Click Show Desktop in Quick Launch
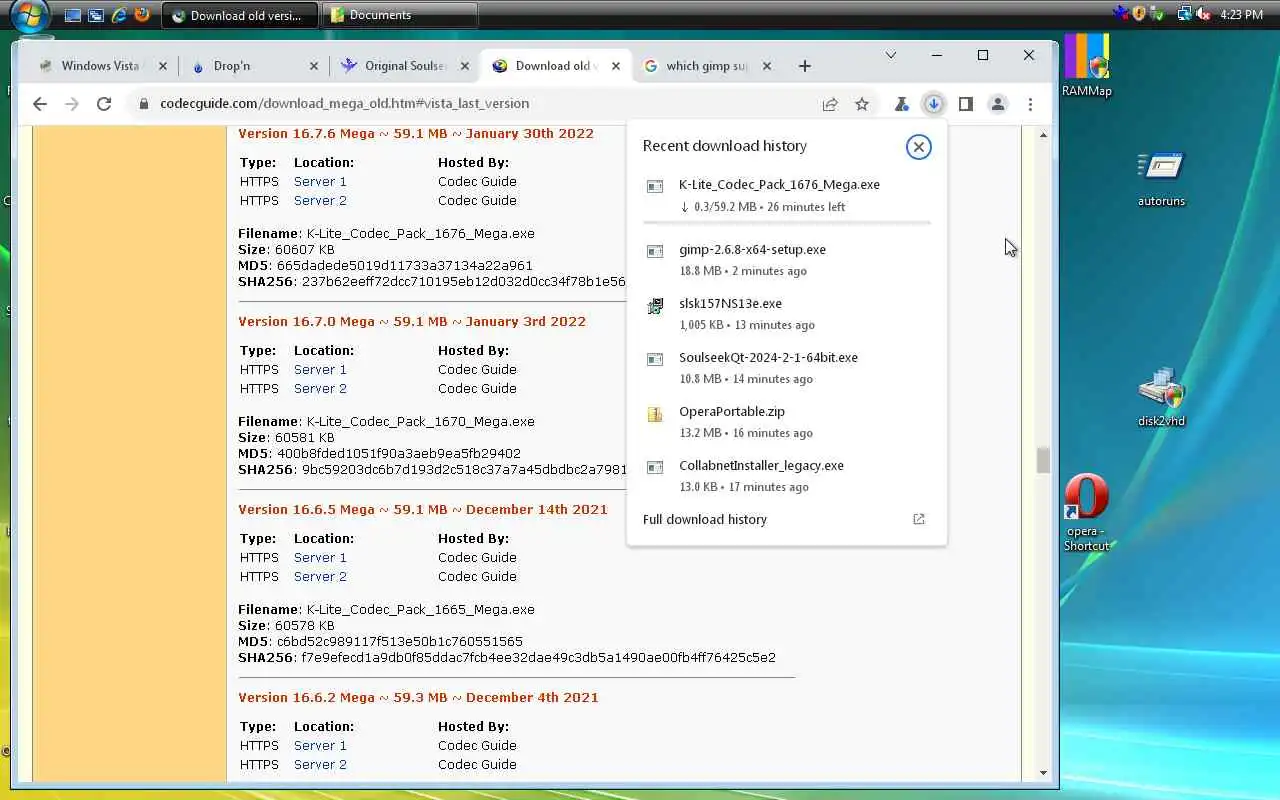This screenshot has width=1280, height=800. click(x=72, y=15)
